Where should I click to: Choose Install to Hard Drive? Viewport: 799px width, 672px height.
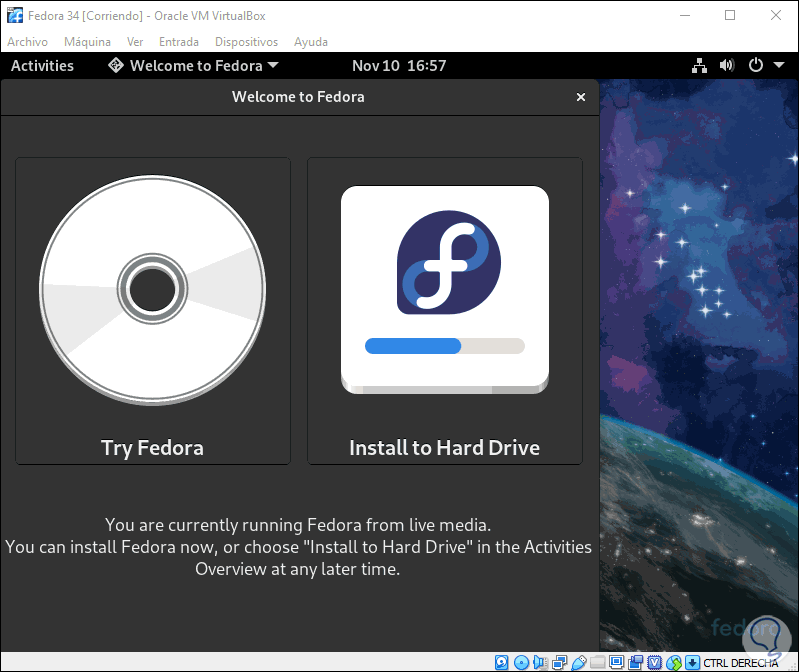(x=445, y=311)
